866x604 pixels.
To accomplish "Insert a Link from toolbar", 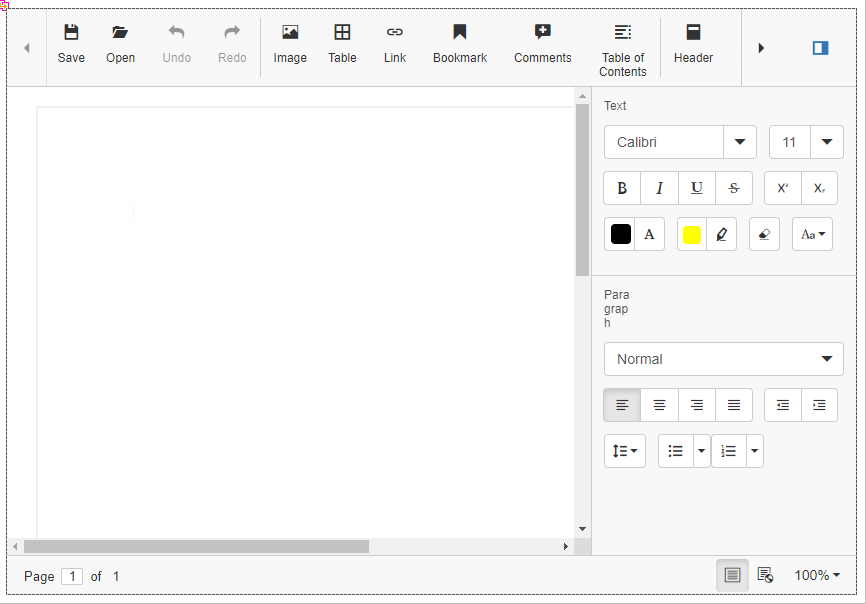I will pyautogui.click(x=395, y=44).
